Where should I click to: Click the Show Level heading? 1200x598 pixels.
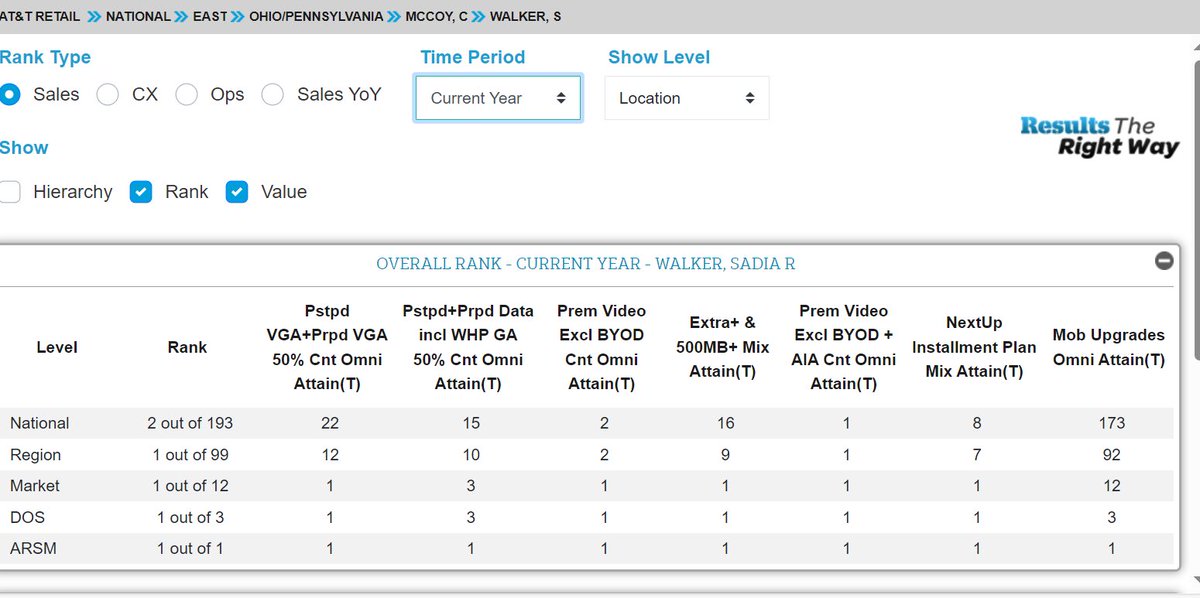(660, 58)
